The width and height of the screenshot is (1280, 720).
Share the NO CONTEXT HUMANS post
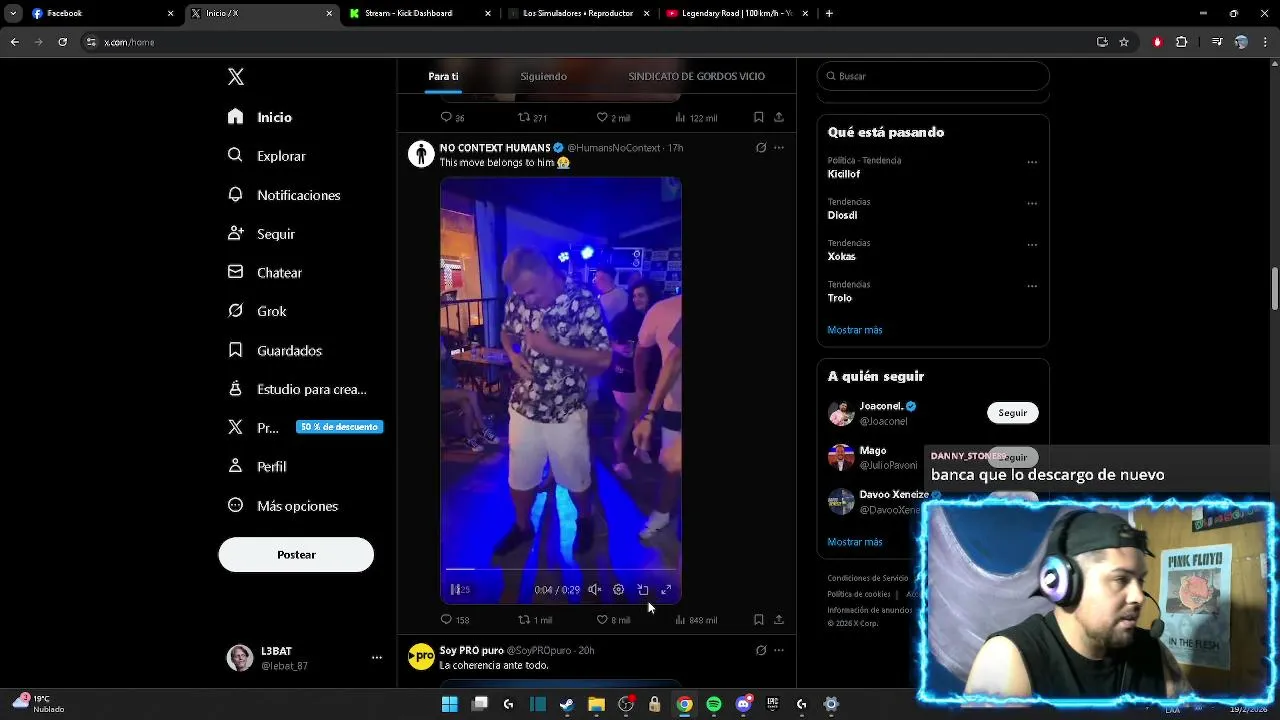click(779, 620)
